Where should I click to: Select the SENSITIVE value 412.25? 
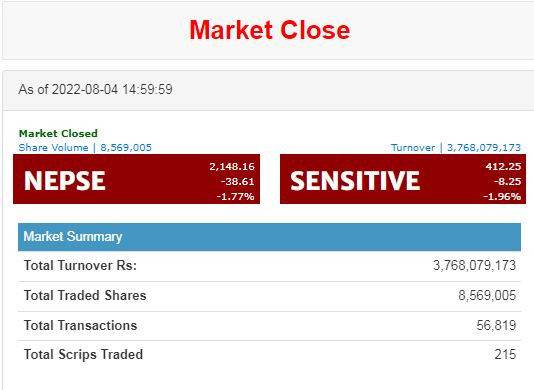point(503,167)
